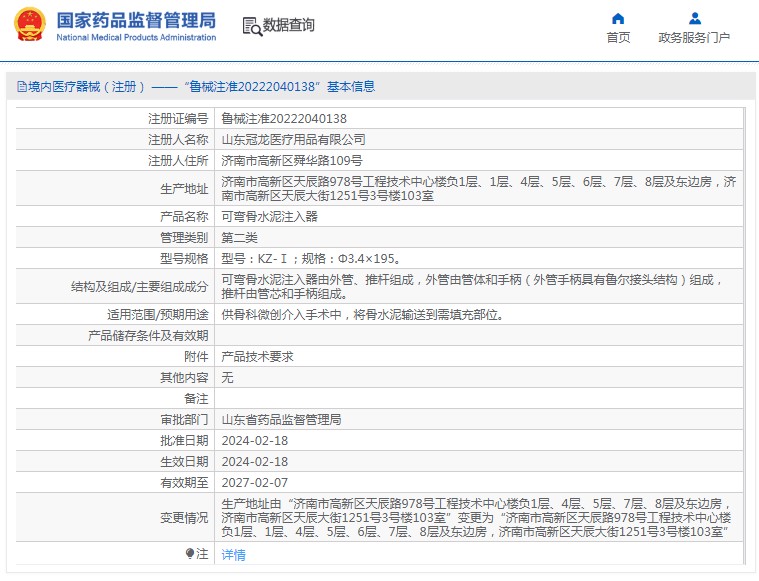
Task: Go to 首页 home link
Action: (618, 38)
